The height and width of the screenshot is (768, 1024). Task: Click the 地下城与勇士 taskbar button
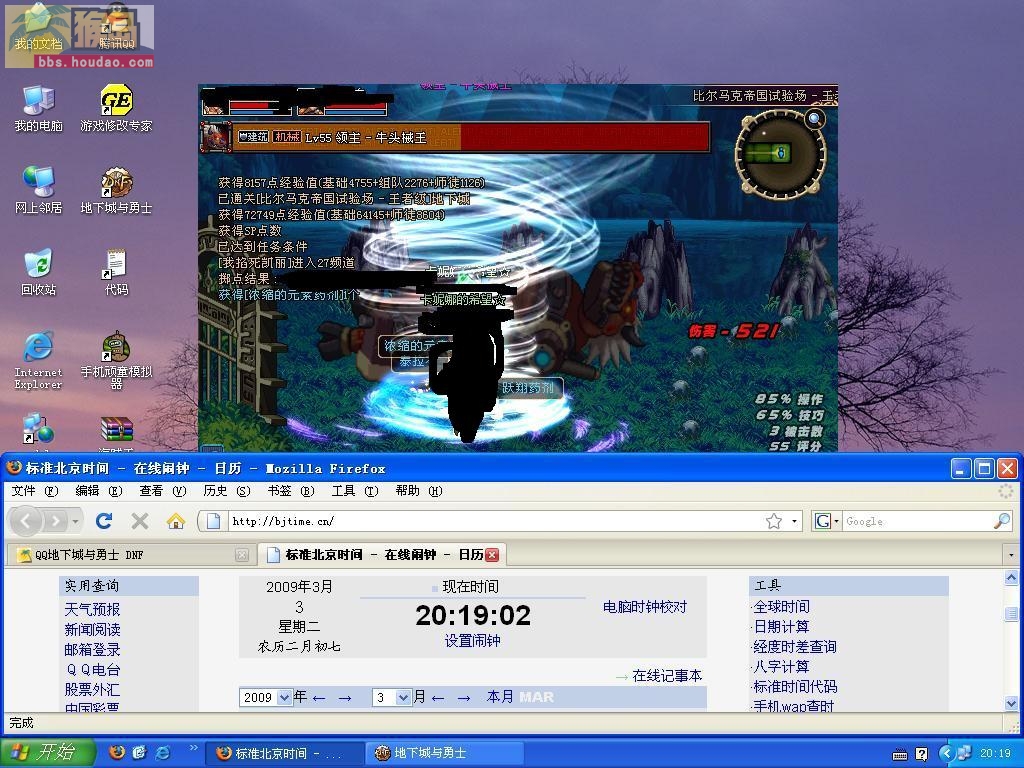pyautogui.click(x=444, y=753)
